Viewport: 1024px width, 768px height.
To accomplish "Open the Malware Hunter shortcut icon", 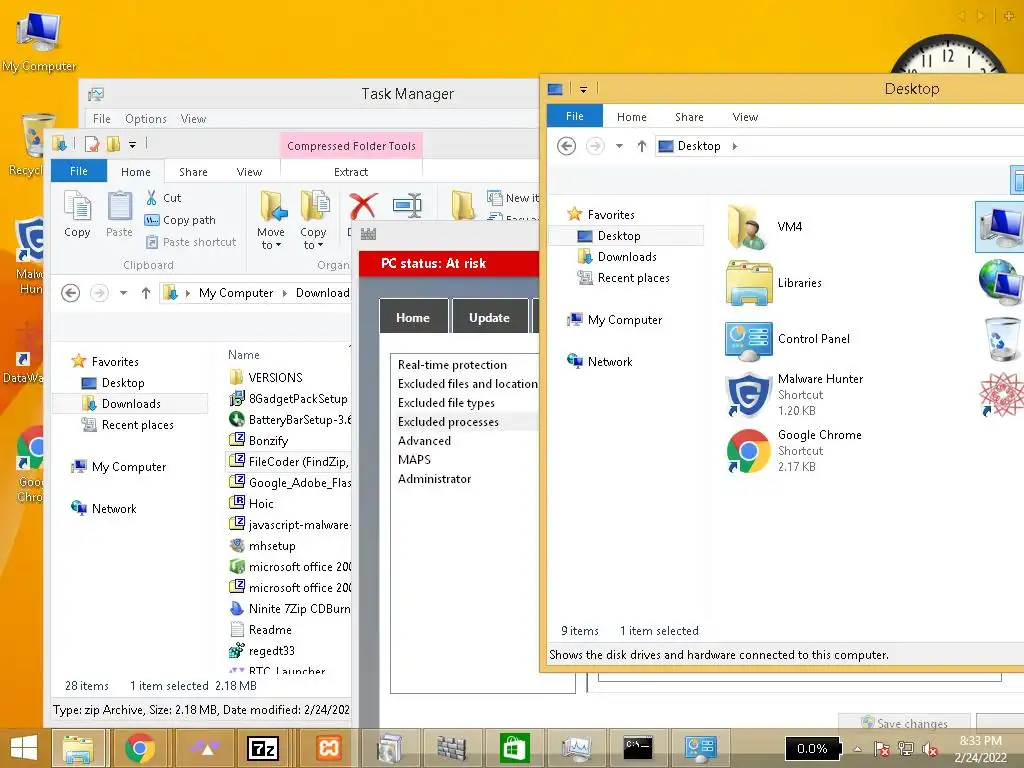I will point(748,394).
